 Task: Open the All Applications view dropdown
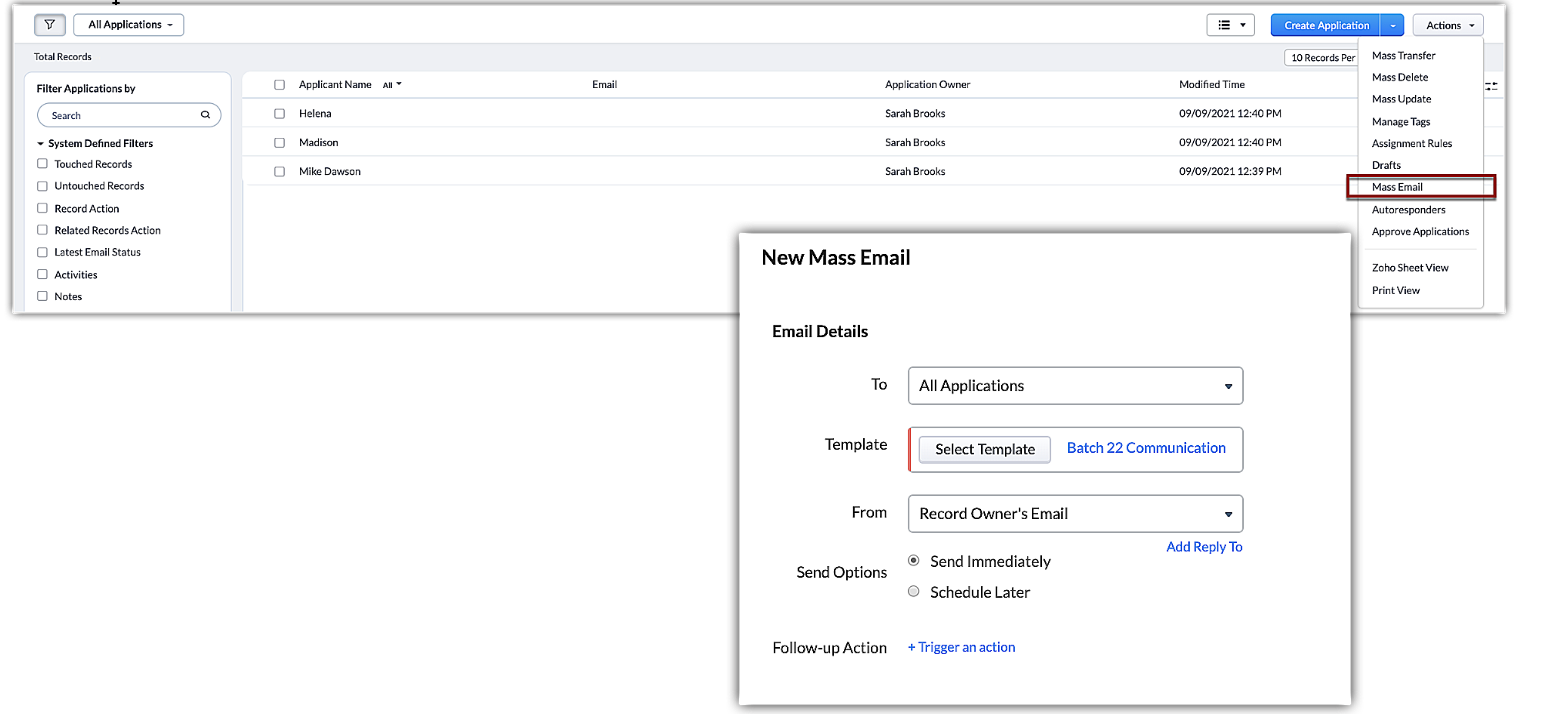tap(129, 25)
